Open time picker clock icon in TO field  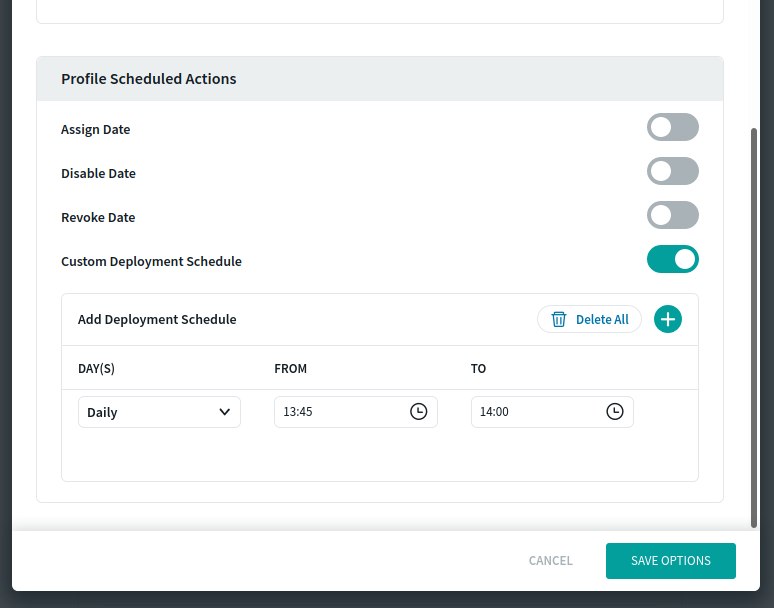[615, 411]
